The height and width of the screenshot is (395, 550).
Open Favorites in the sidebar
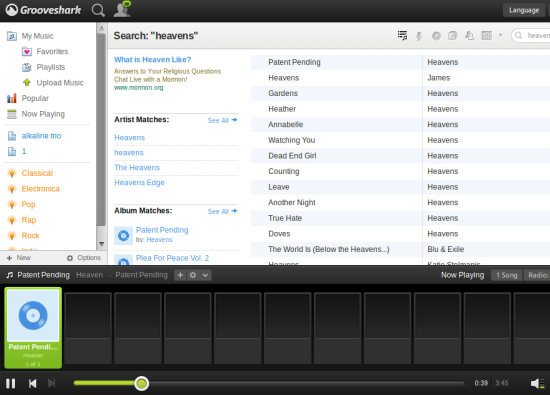click(x=52, y=52)
